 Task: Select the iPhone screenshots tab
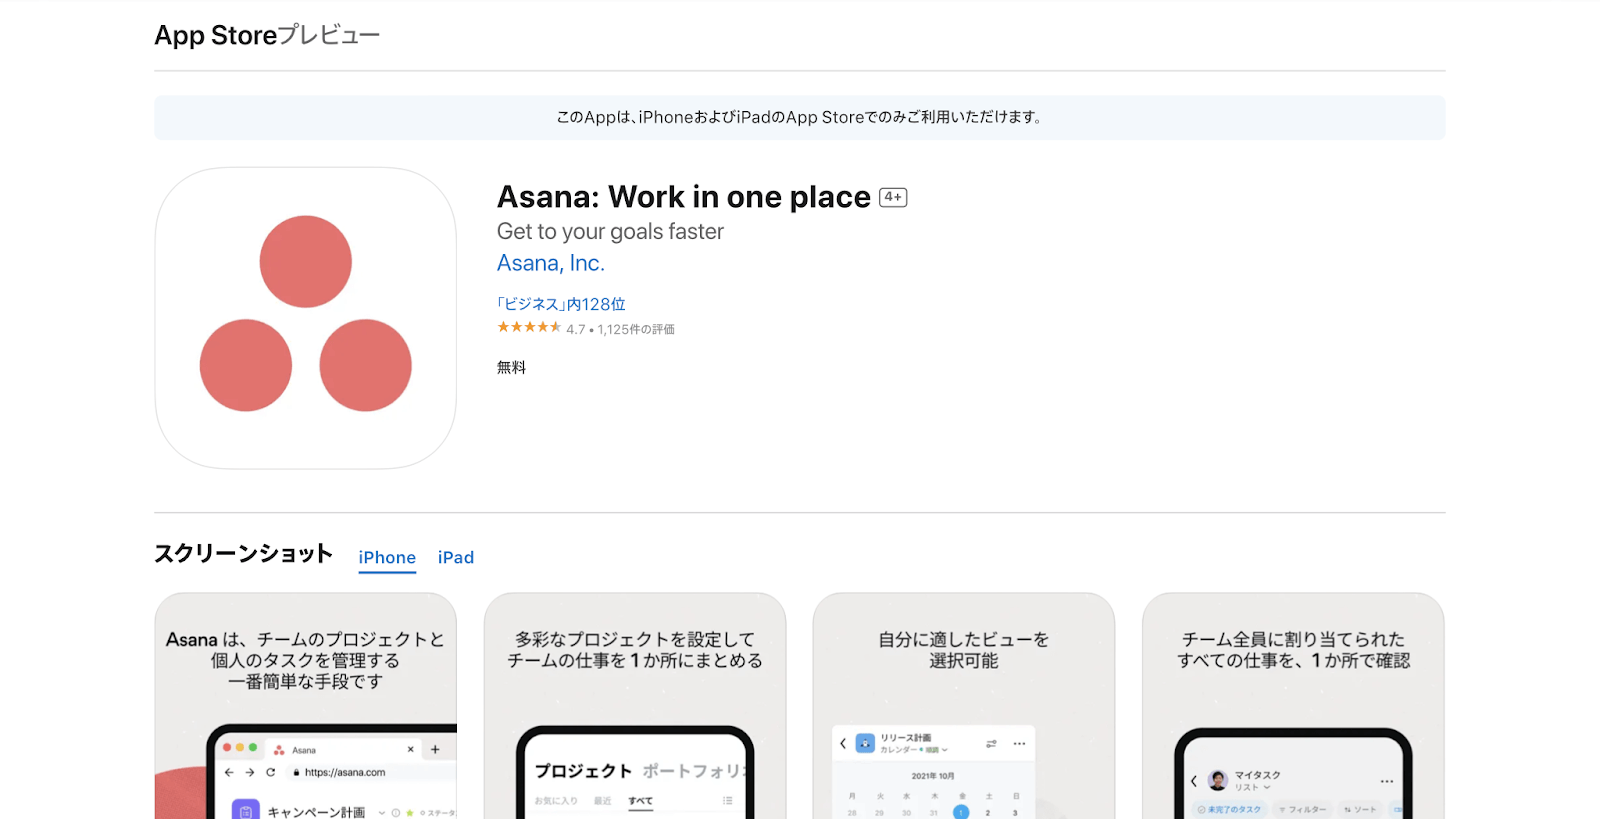pos(387,557)
